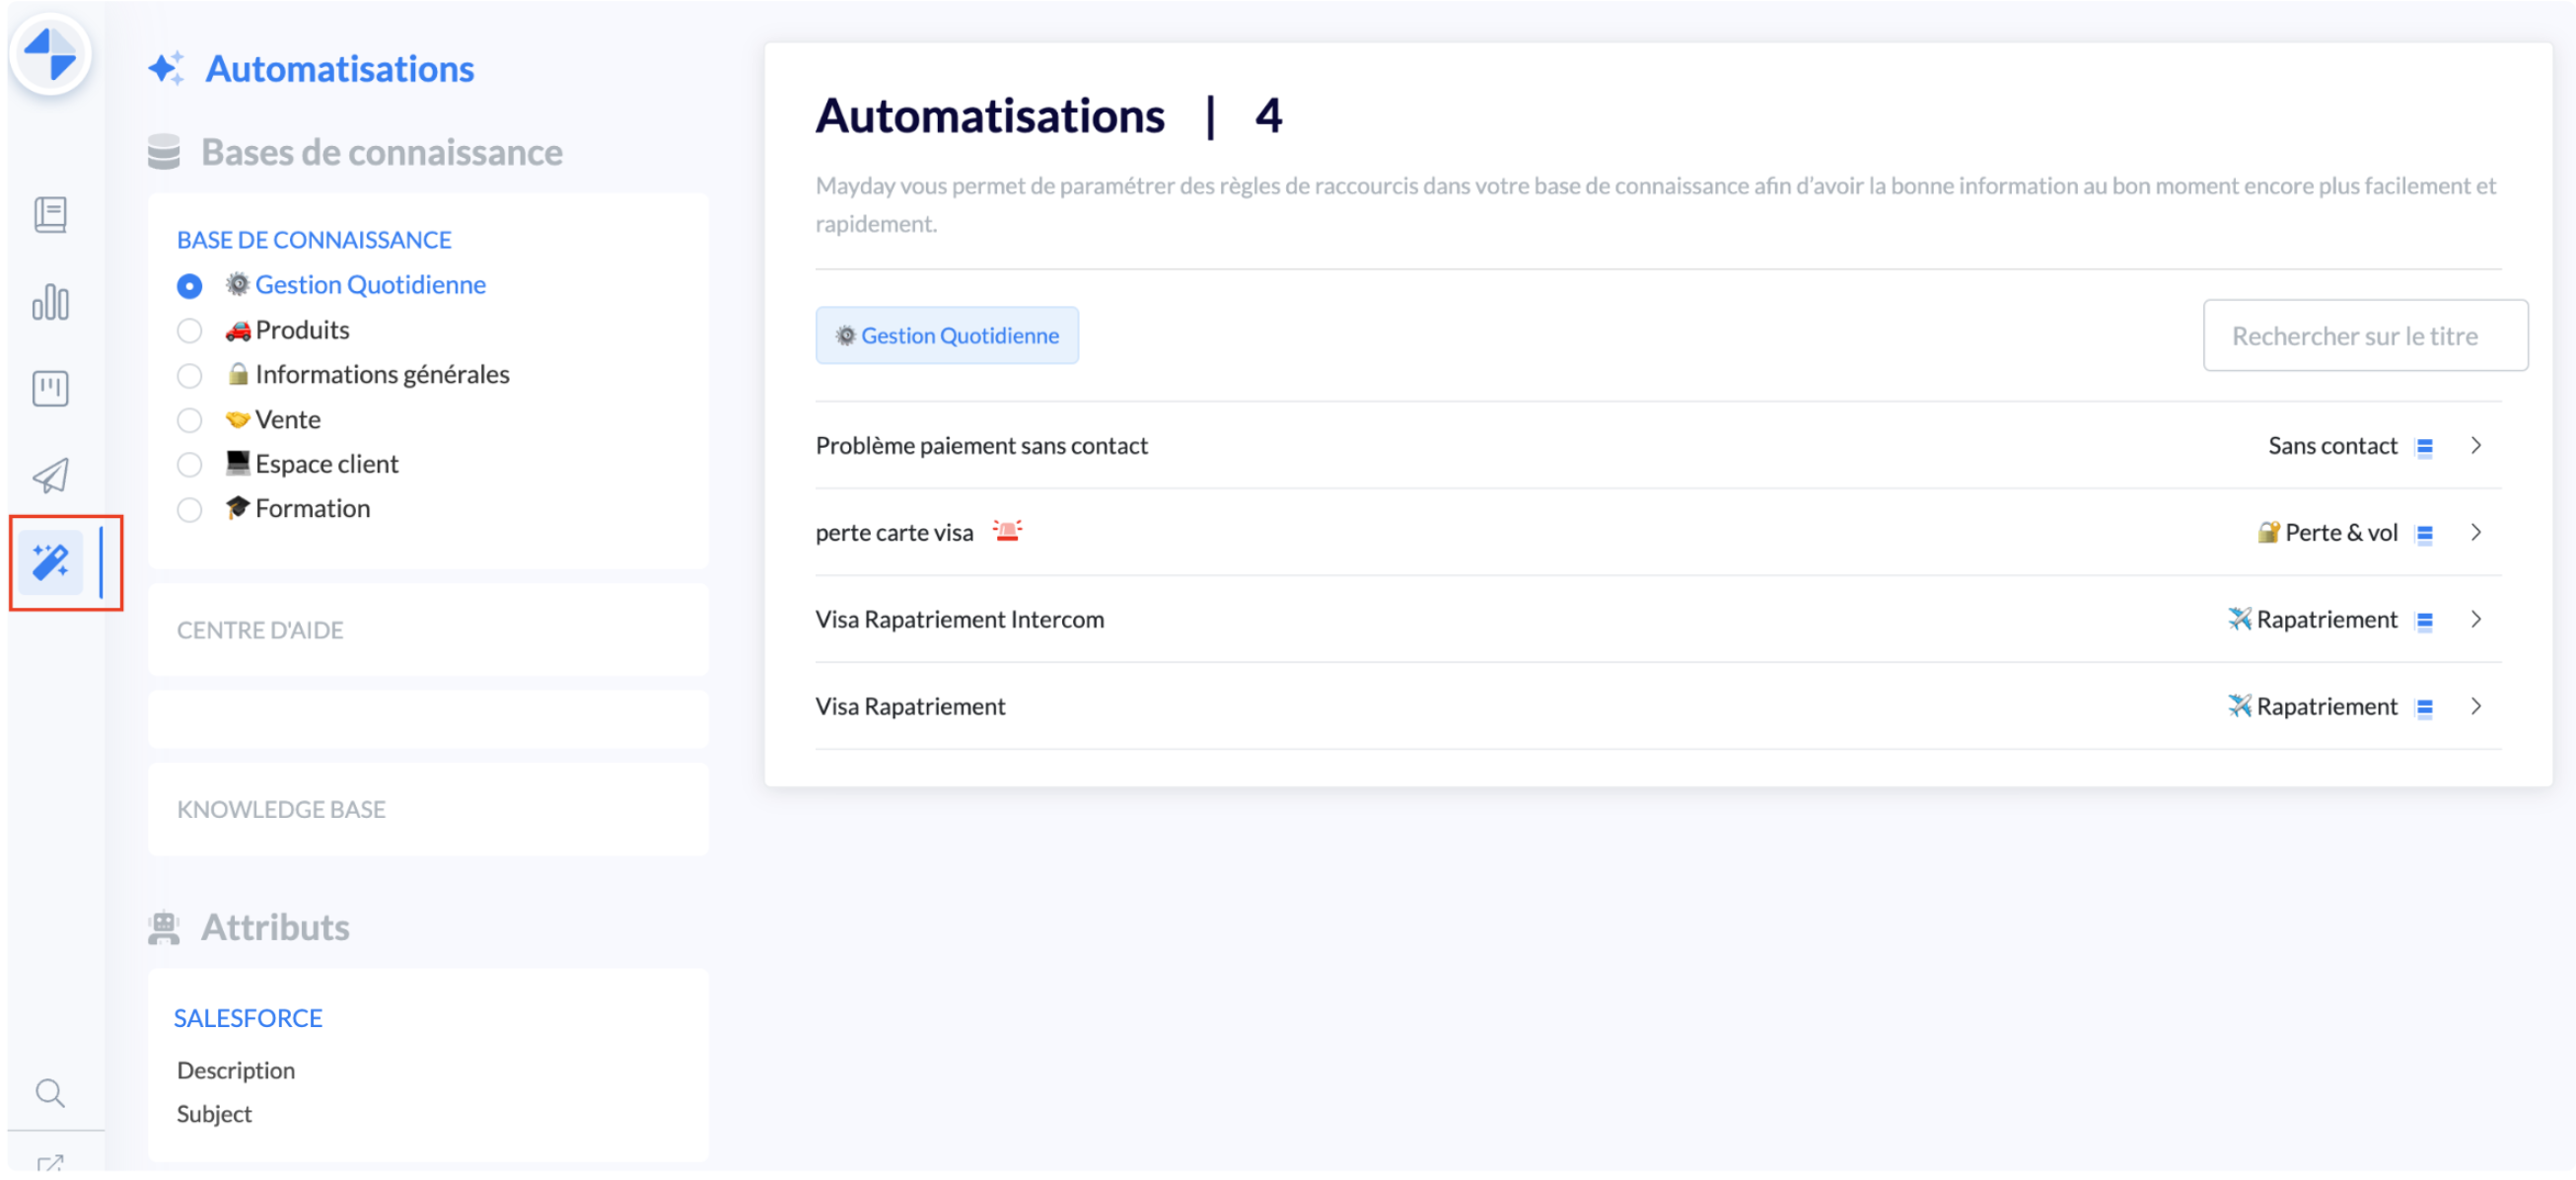Open the CENTRE D'AIDE section

tap(260, 631)
